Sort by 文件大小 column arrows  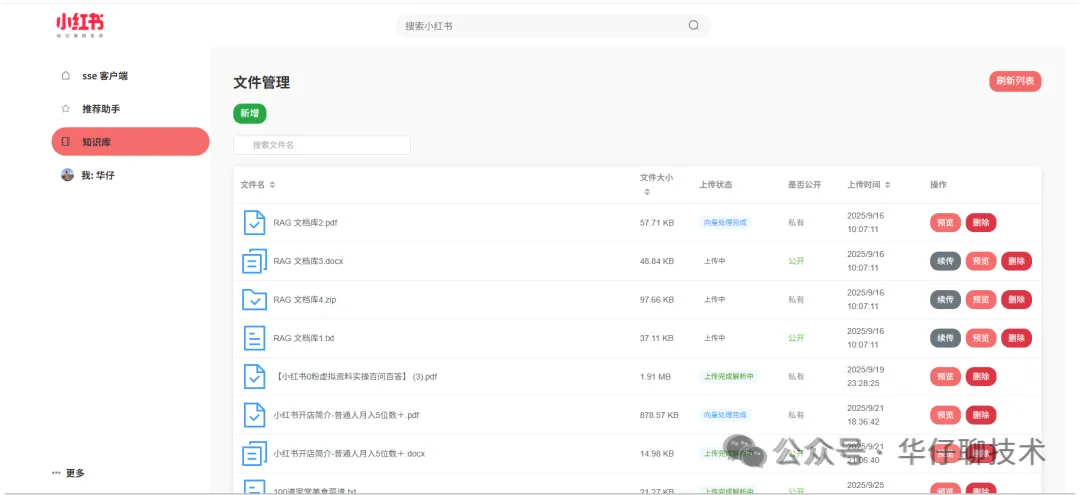pyautogui.click(x=647, y=192)
